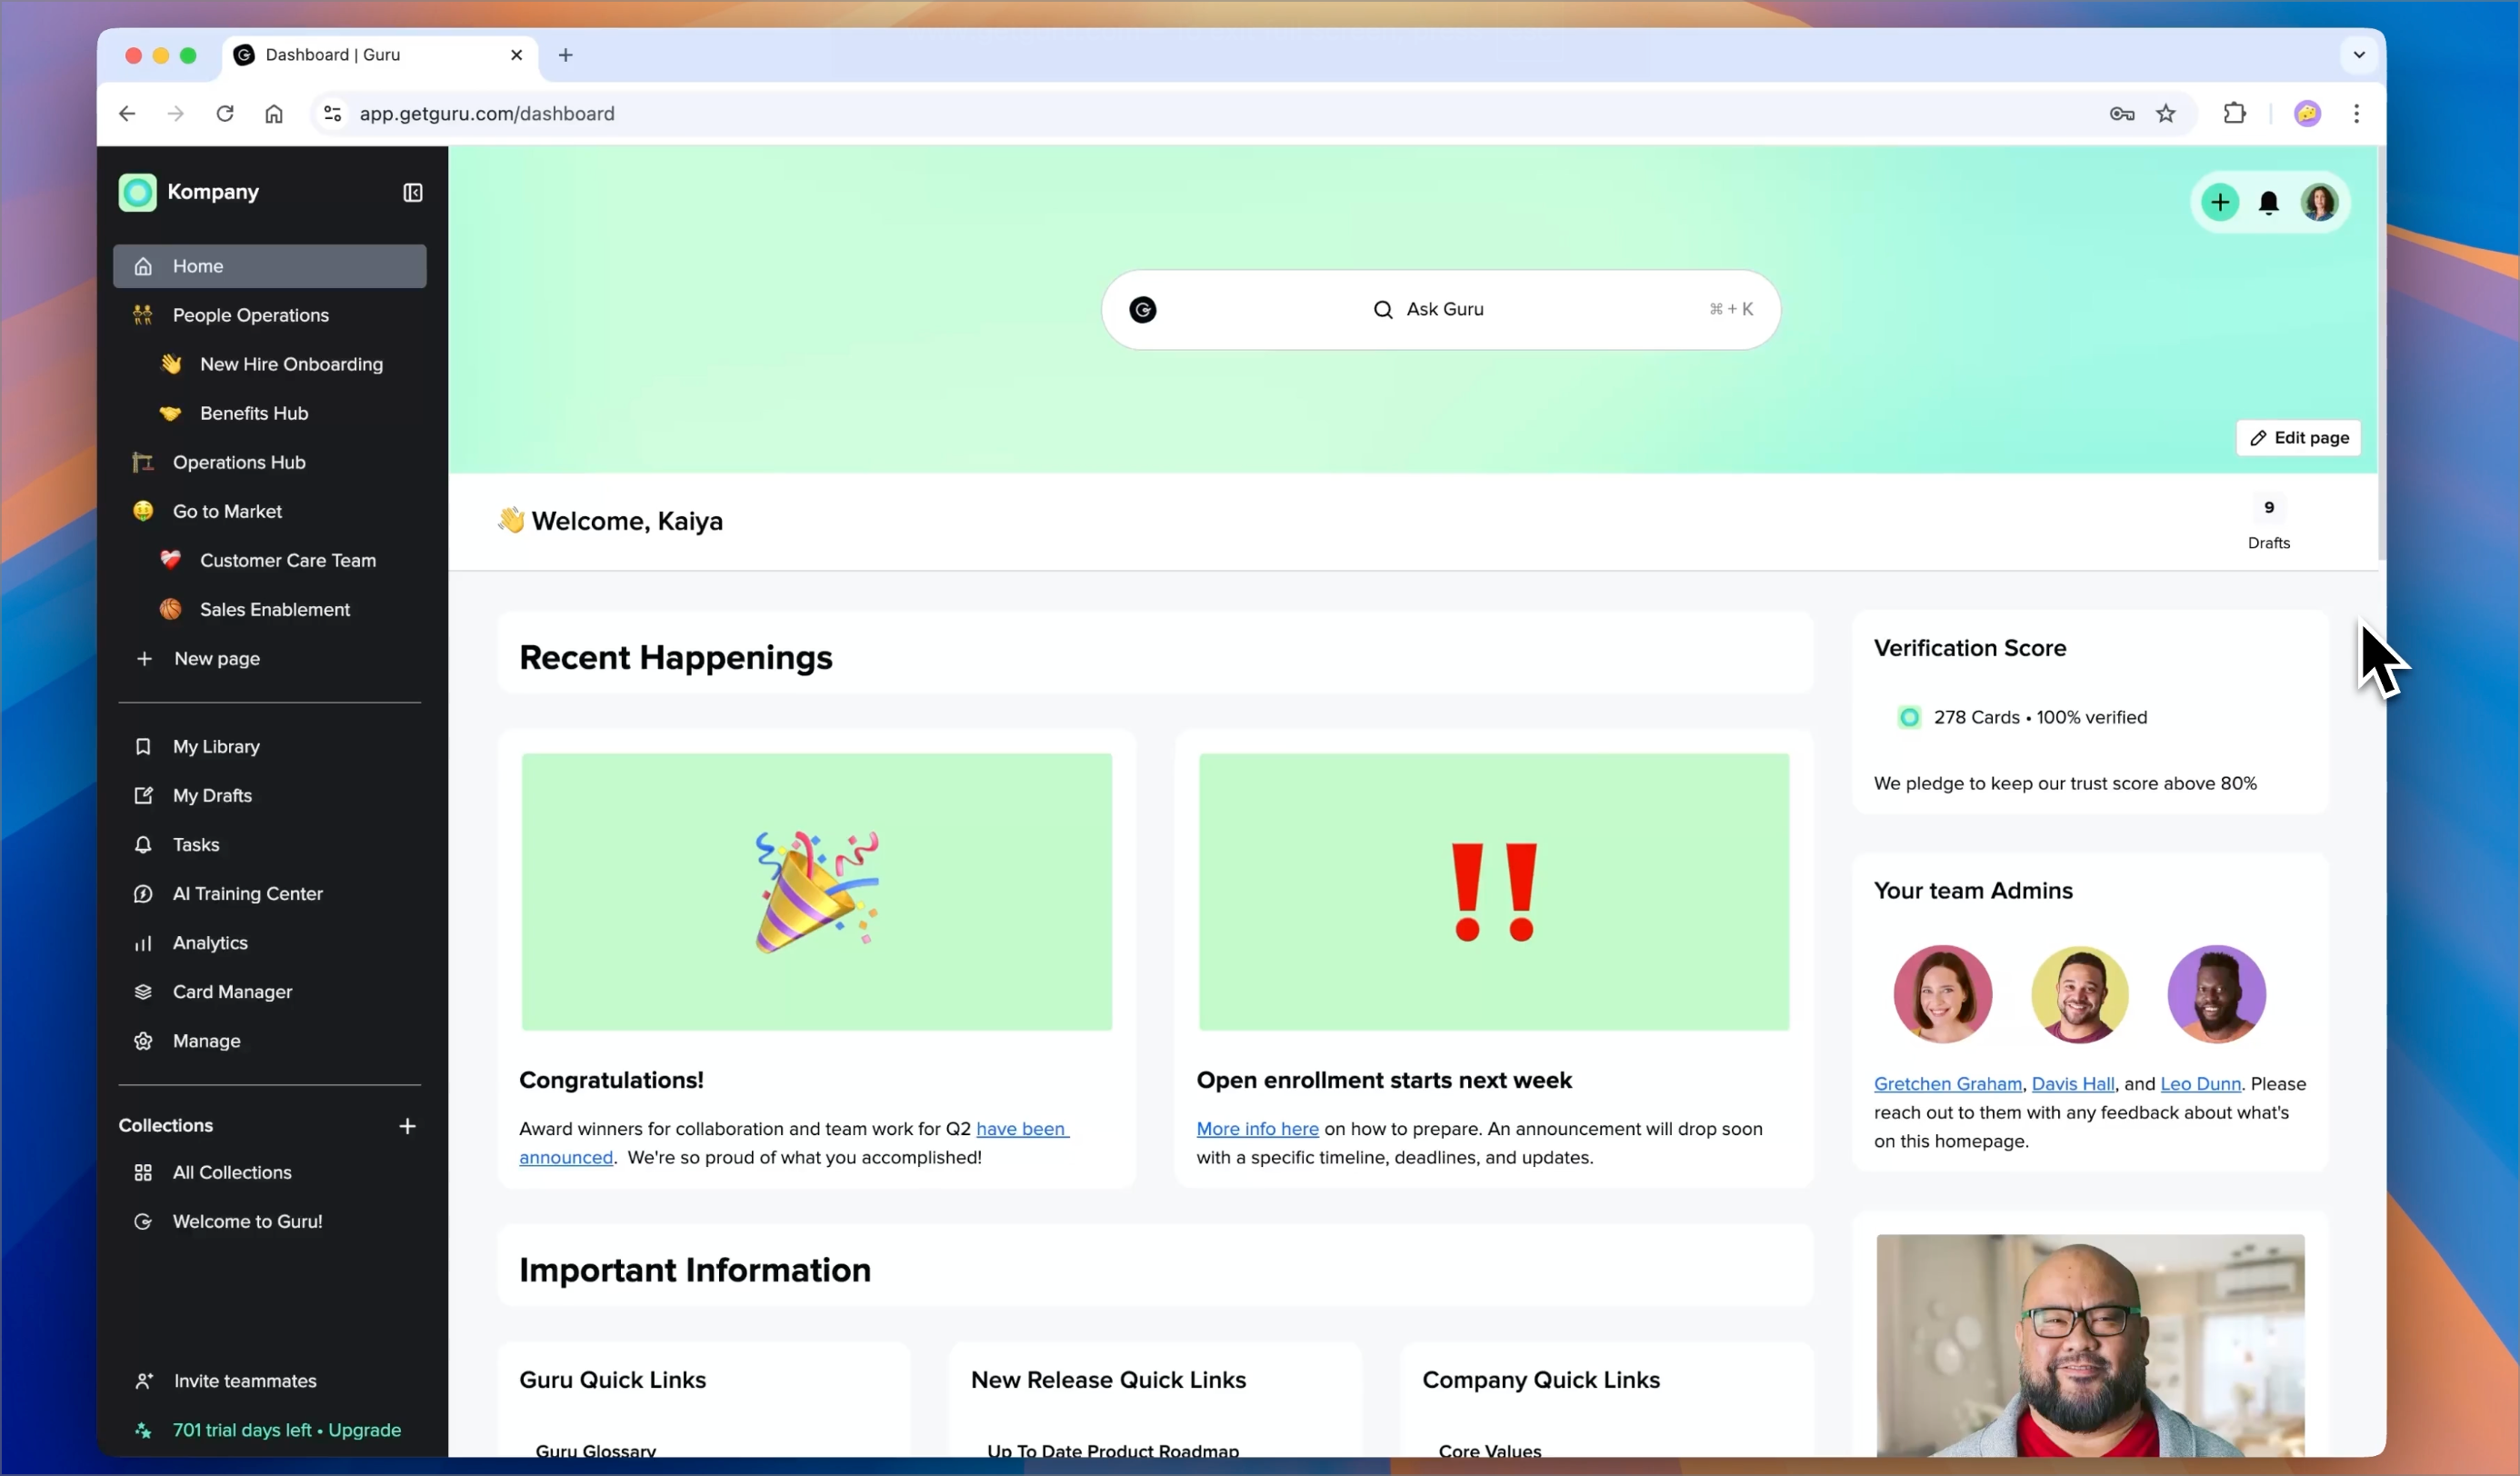Image resolution: width=2520 pixels, height=1476 pixels.
Task: Open Go to Market page
Action: [270, 511]
